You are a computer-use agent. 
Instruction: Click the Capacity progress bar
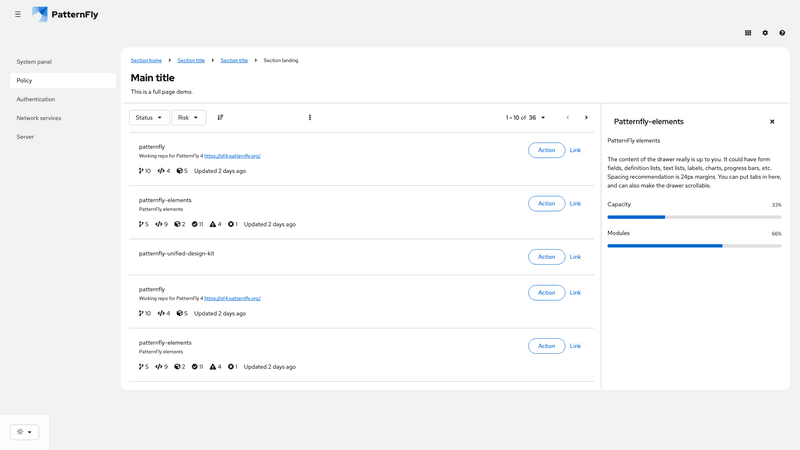(x=694, y=217)
